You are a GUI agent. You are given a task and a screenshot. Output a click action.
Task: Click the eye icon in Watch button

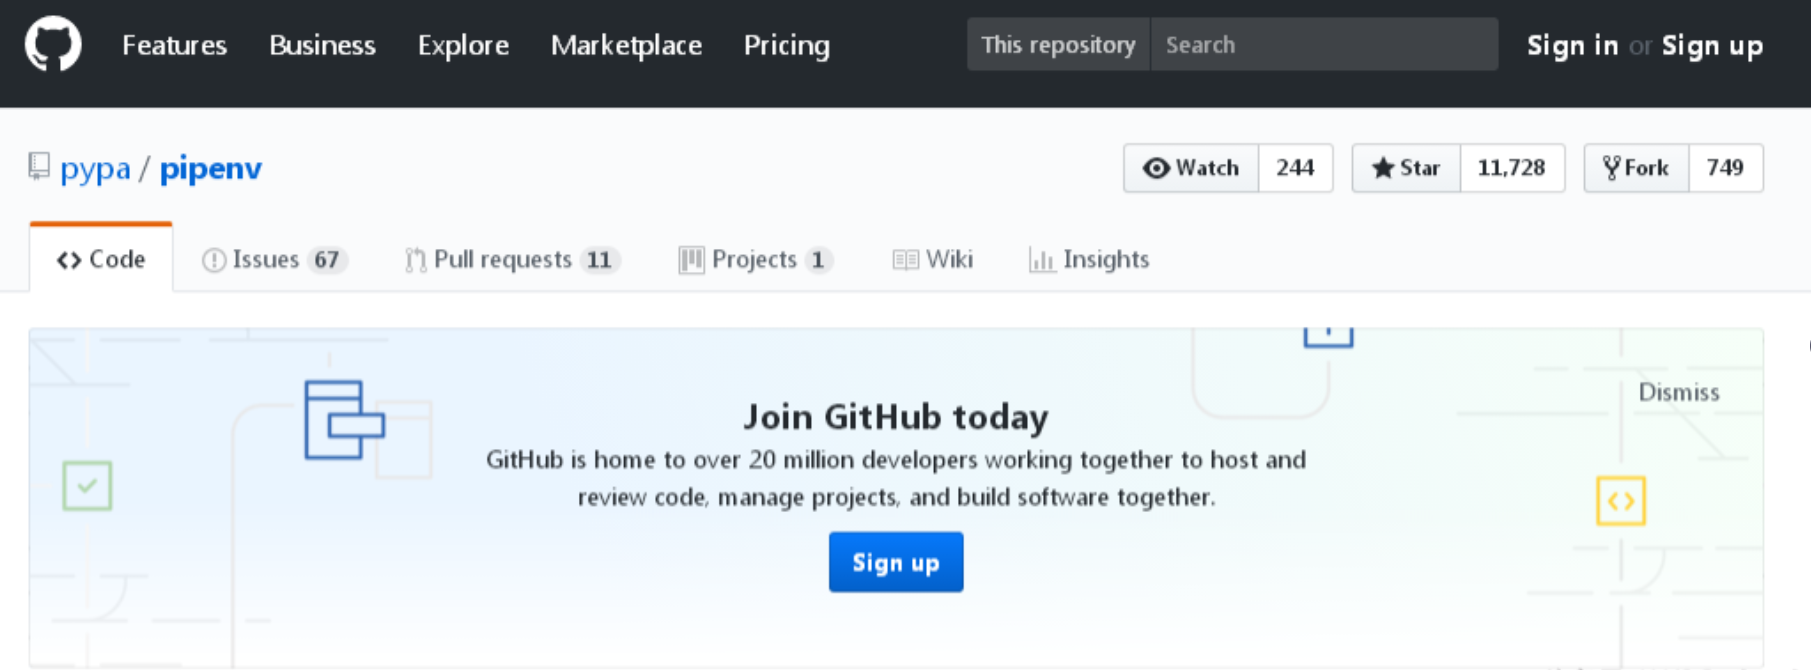tap(1156, 168)
